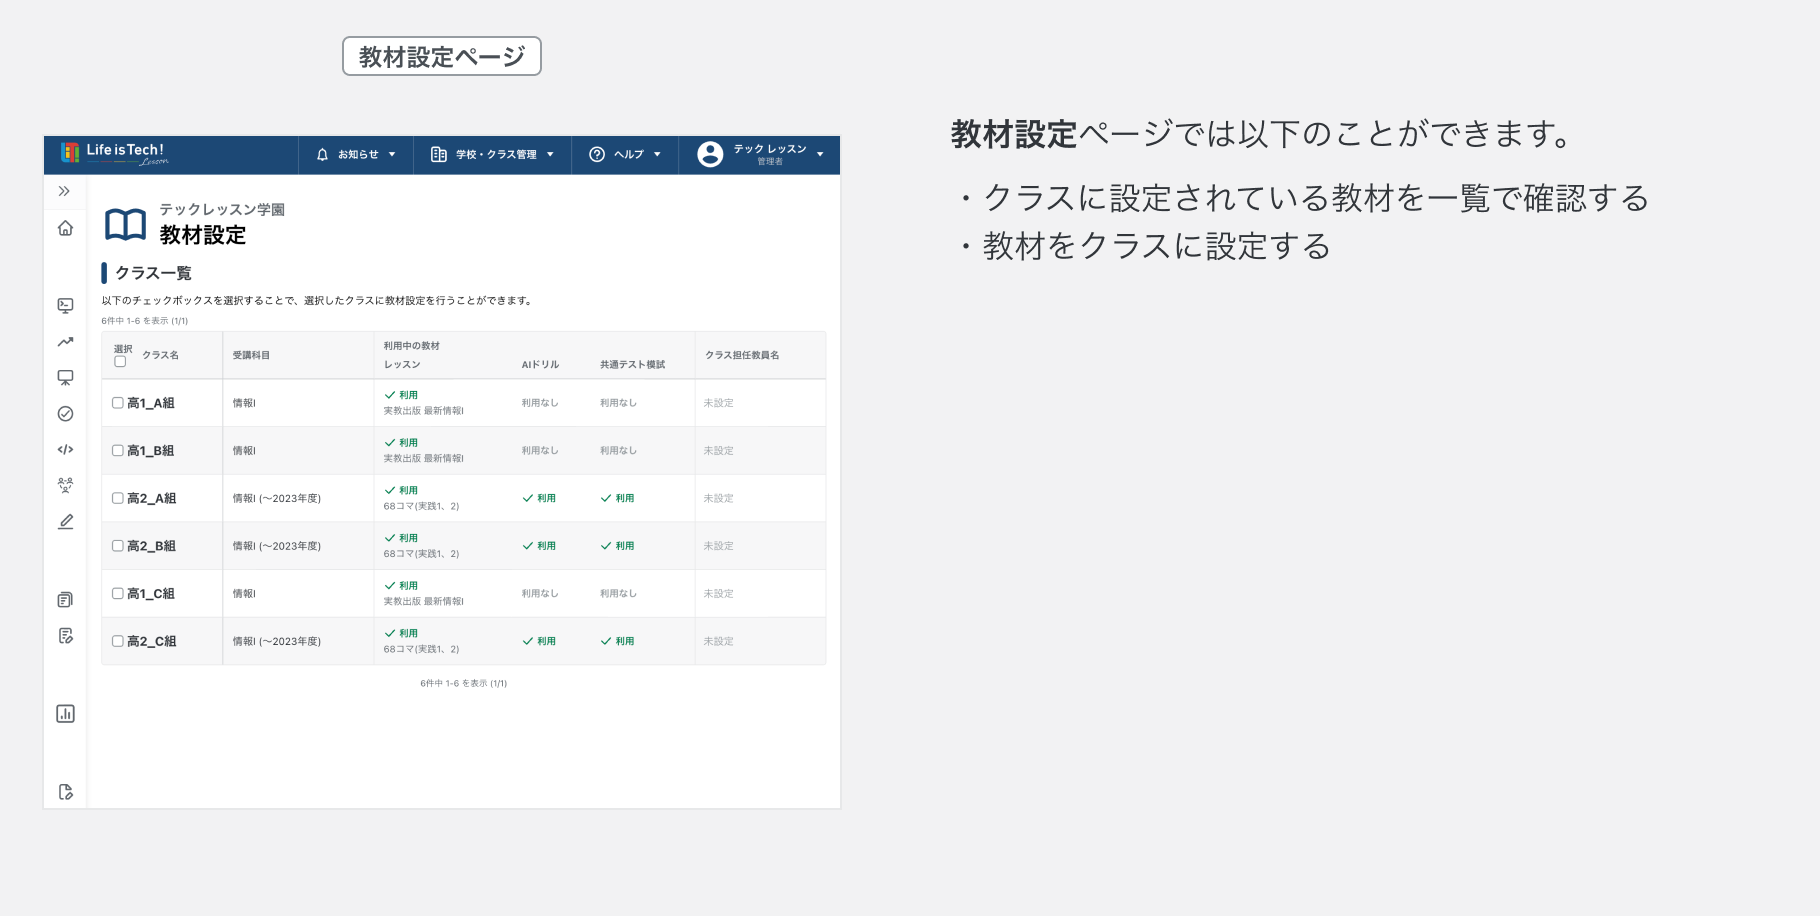Image resolution: width=1820 pixels, height=916 pixels.
Task: Click the クラス名 column header
Action: coord(160,355)
